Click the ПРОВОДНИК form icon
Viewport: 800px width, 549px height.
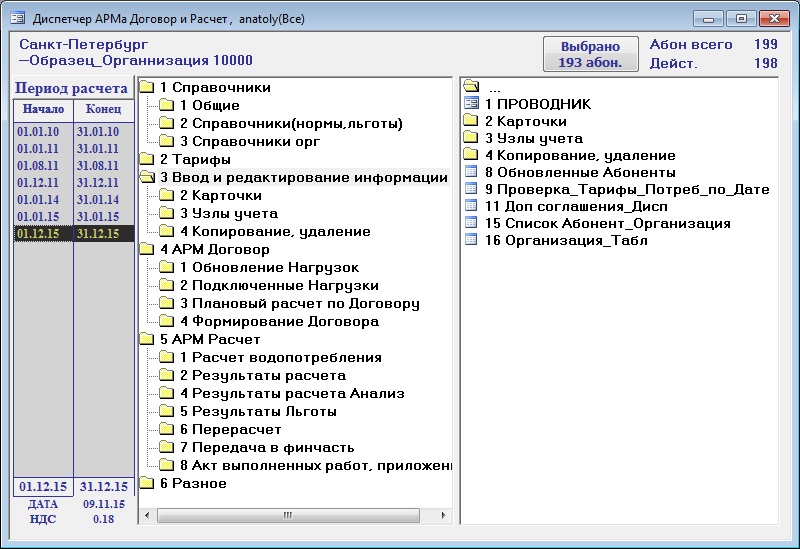tap(472, 104)
